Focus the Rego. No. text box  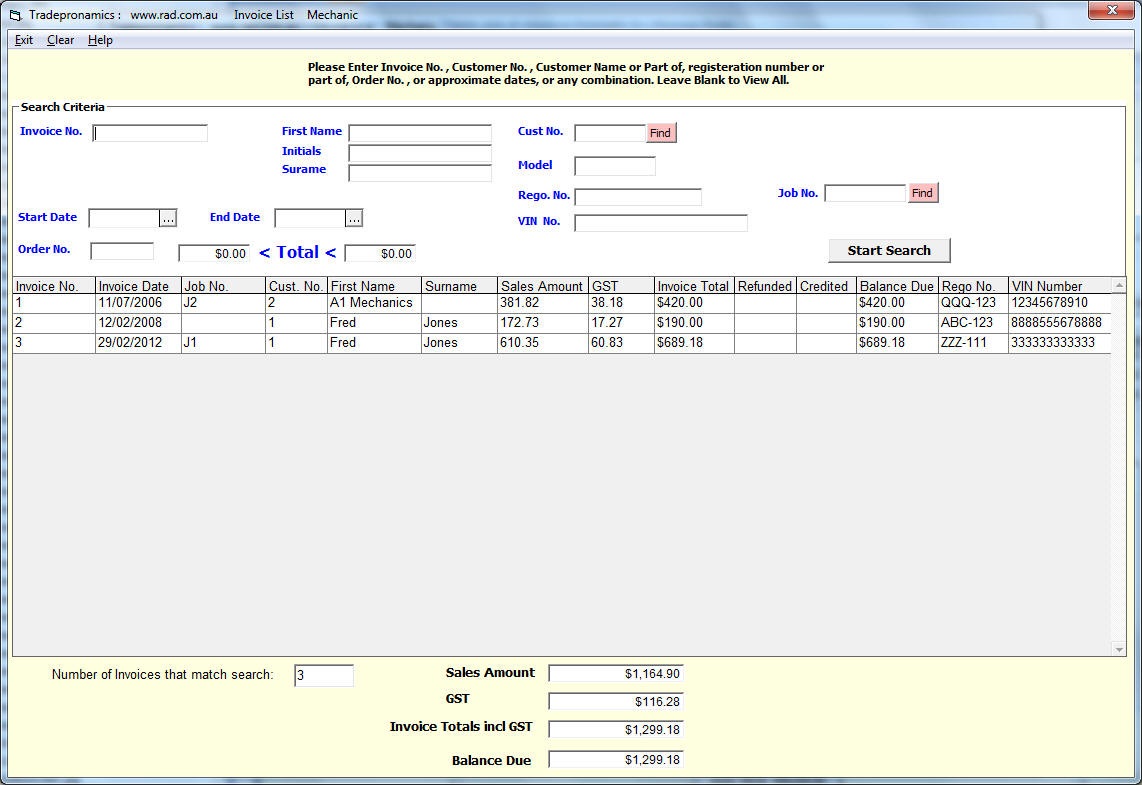click(x=638, y=197)
